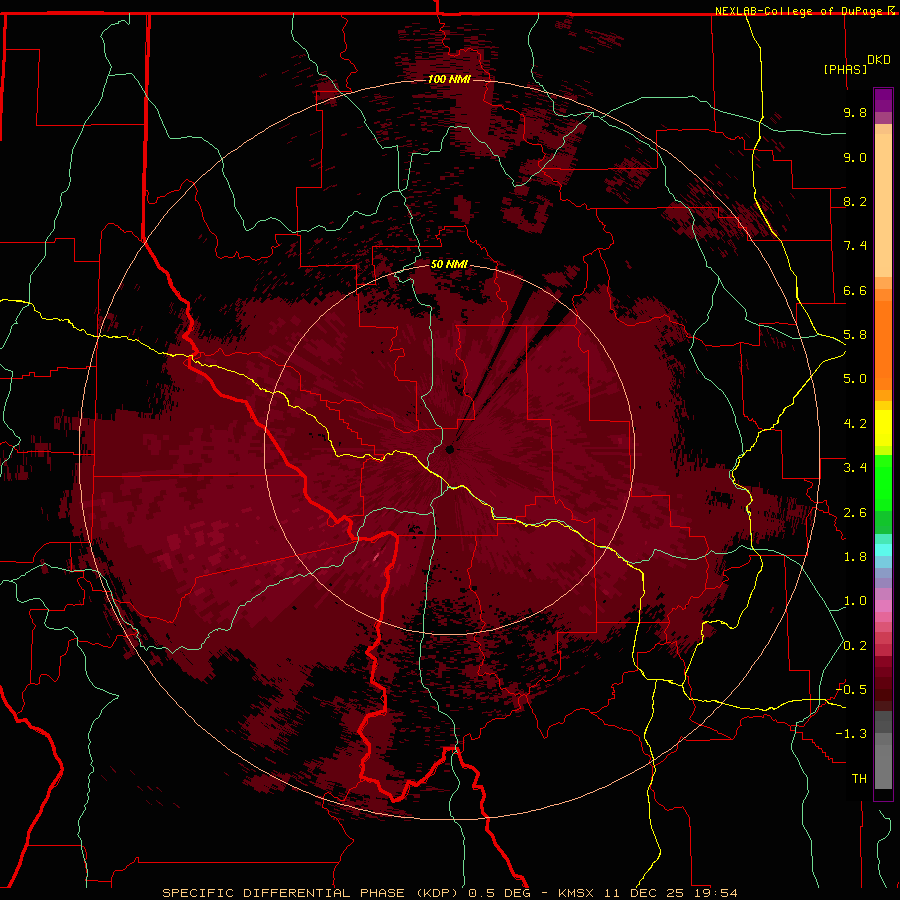Click the 1.0 scale value
This screenshot has height=900, width=900.
855,601
